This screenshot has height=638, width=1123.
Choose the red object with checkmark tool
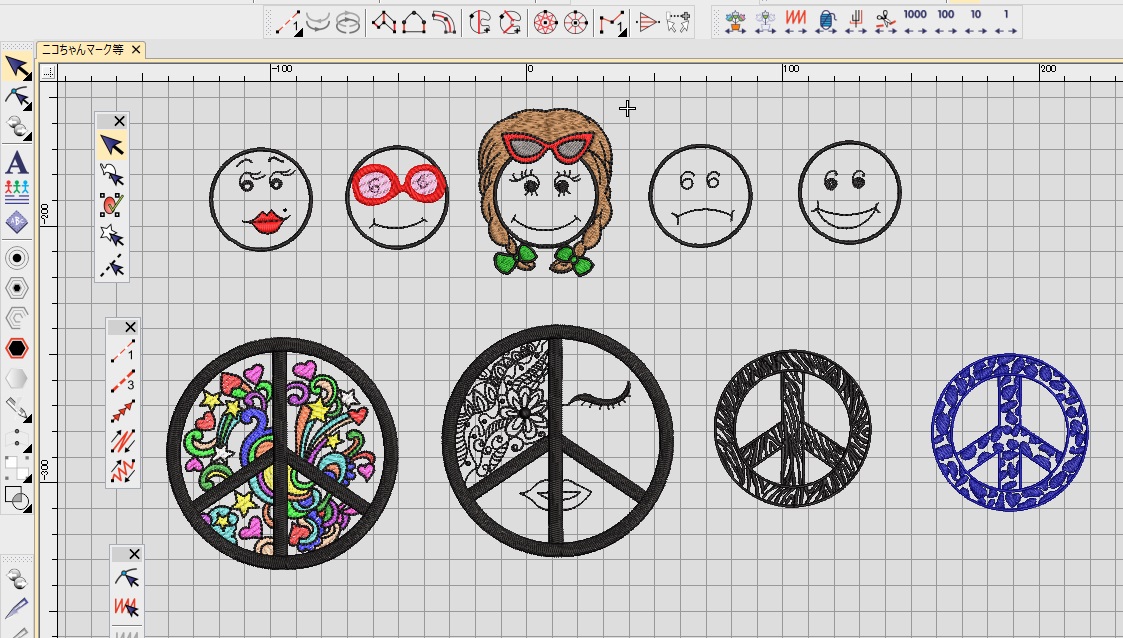coord(112,205)
